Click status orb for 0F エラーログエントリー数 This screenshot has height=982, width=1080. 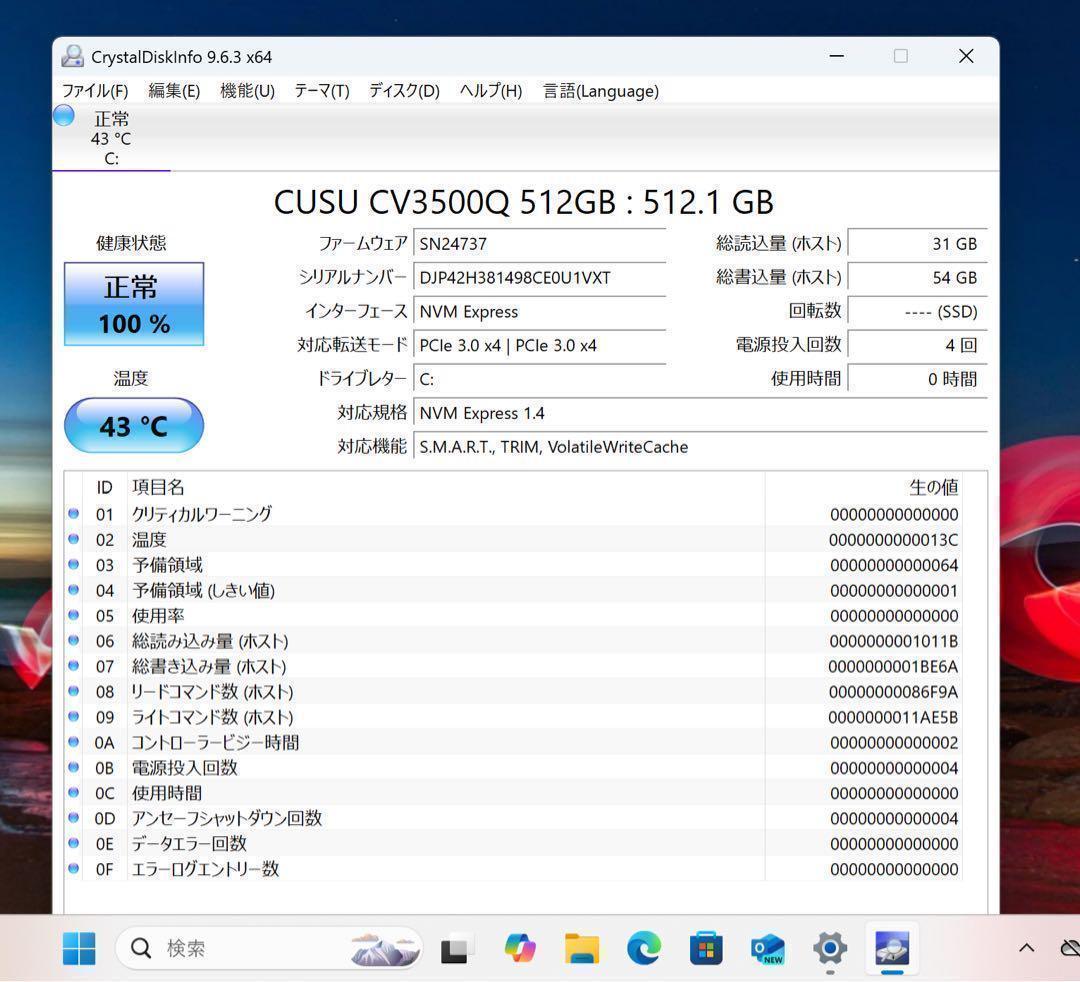pos(74,869)
